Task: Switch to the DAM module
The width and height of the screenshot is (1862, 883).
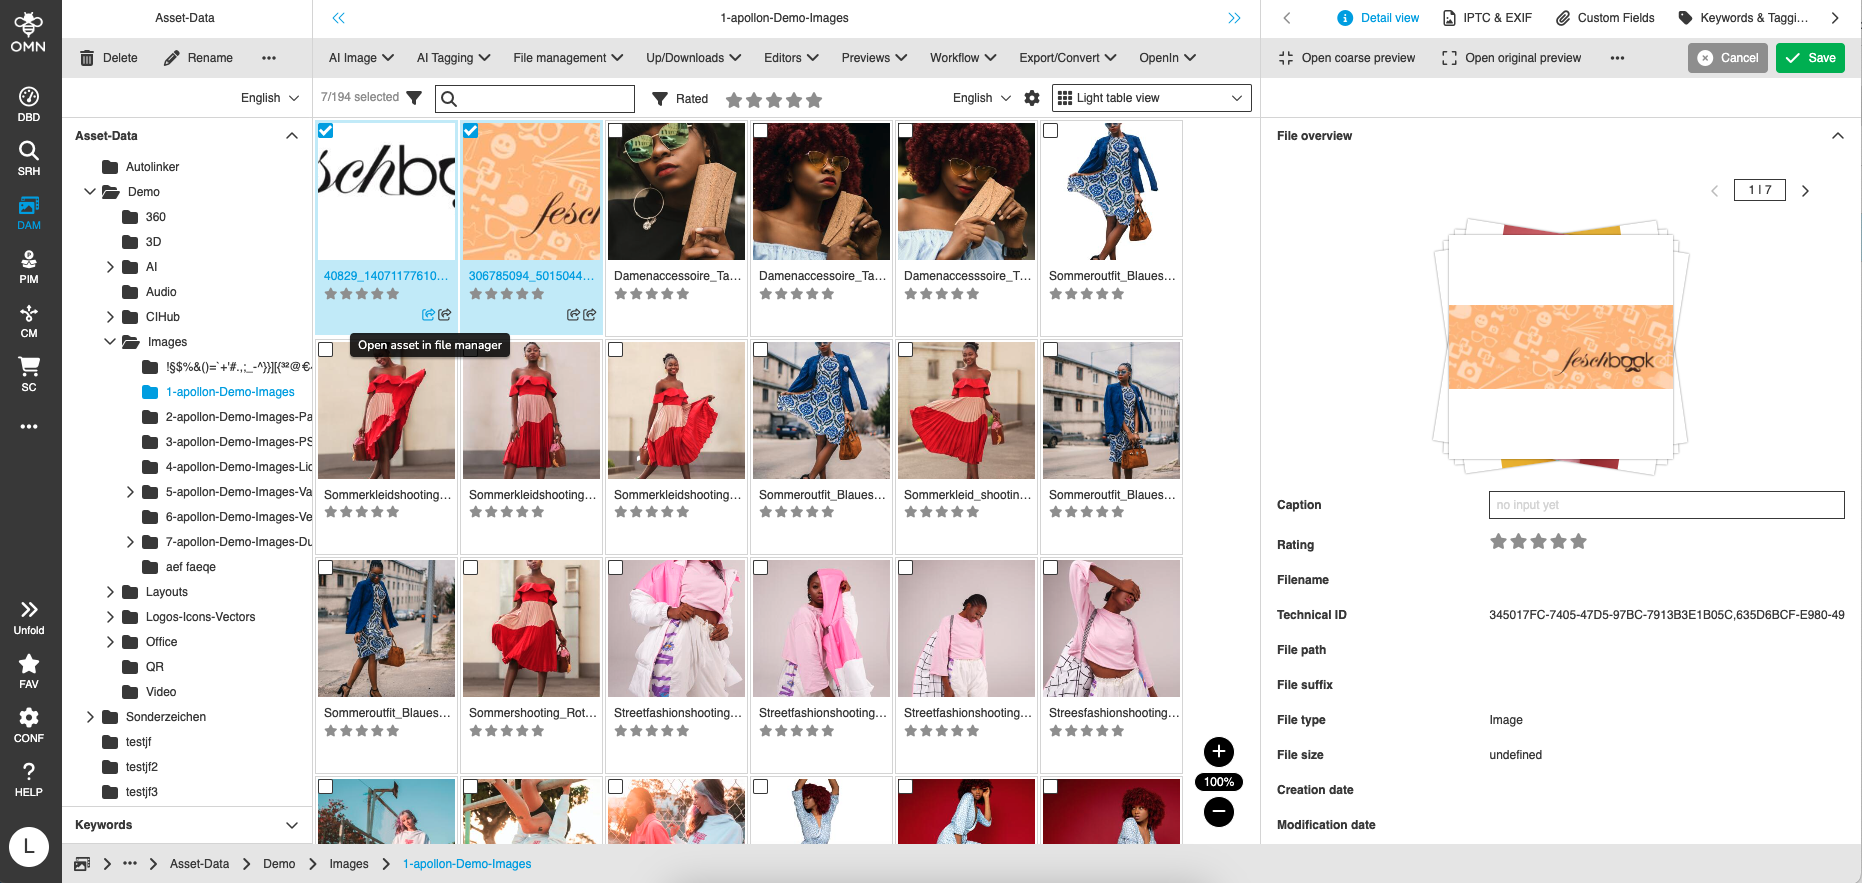Action: [x=29, y=212]
